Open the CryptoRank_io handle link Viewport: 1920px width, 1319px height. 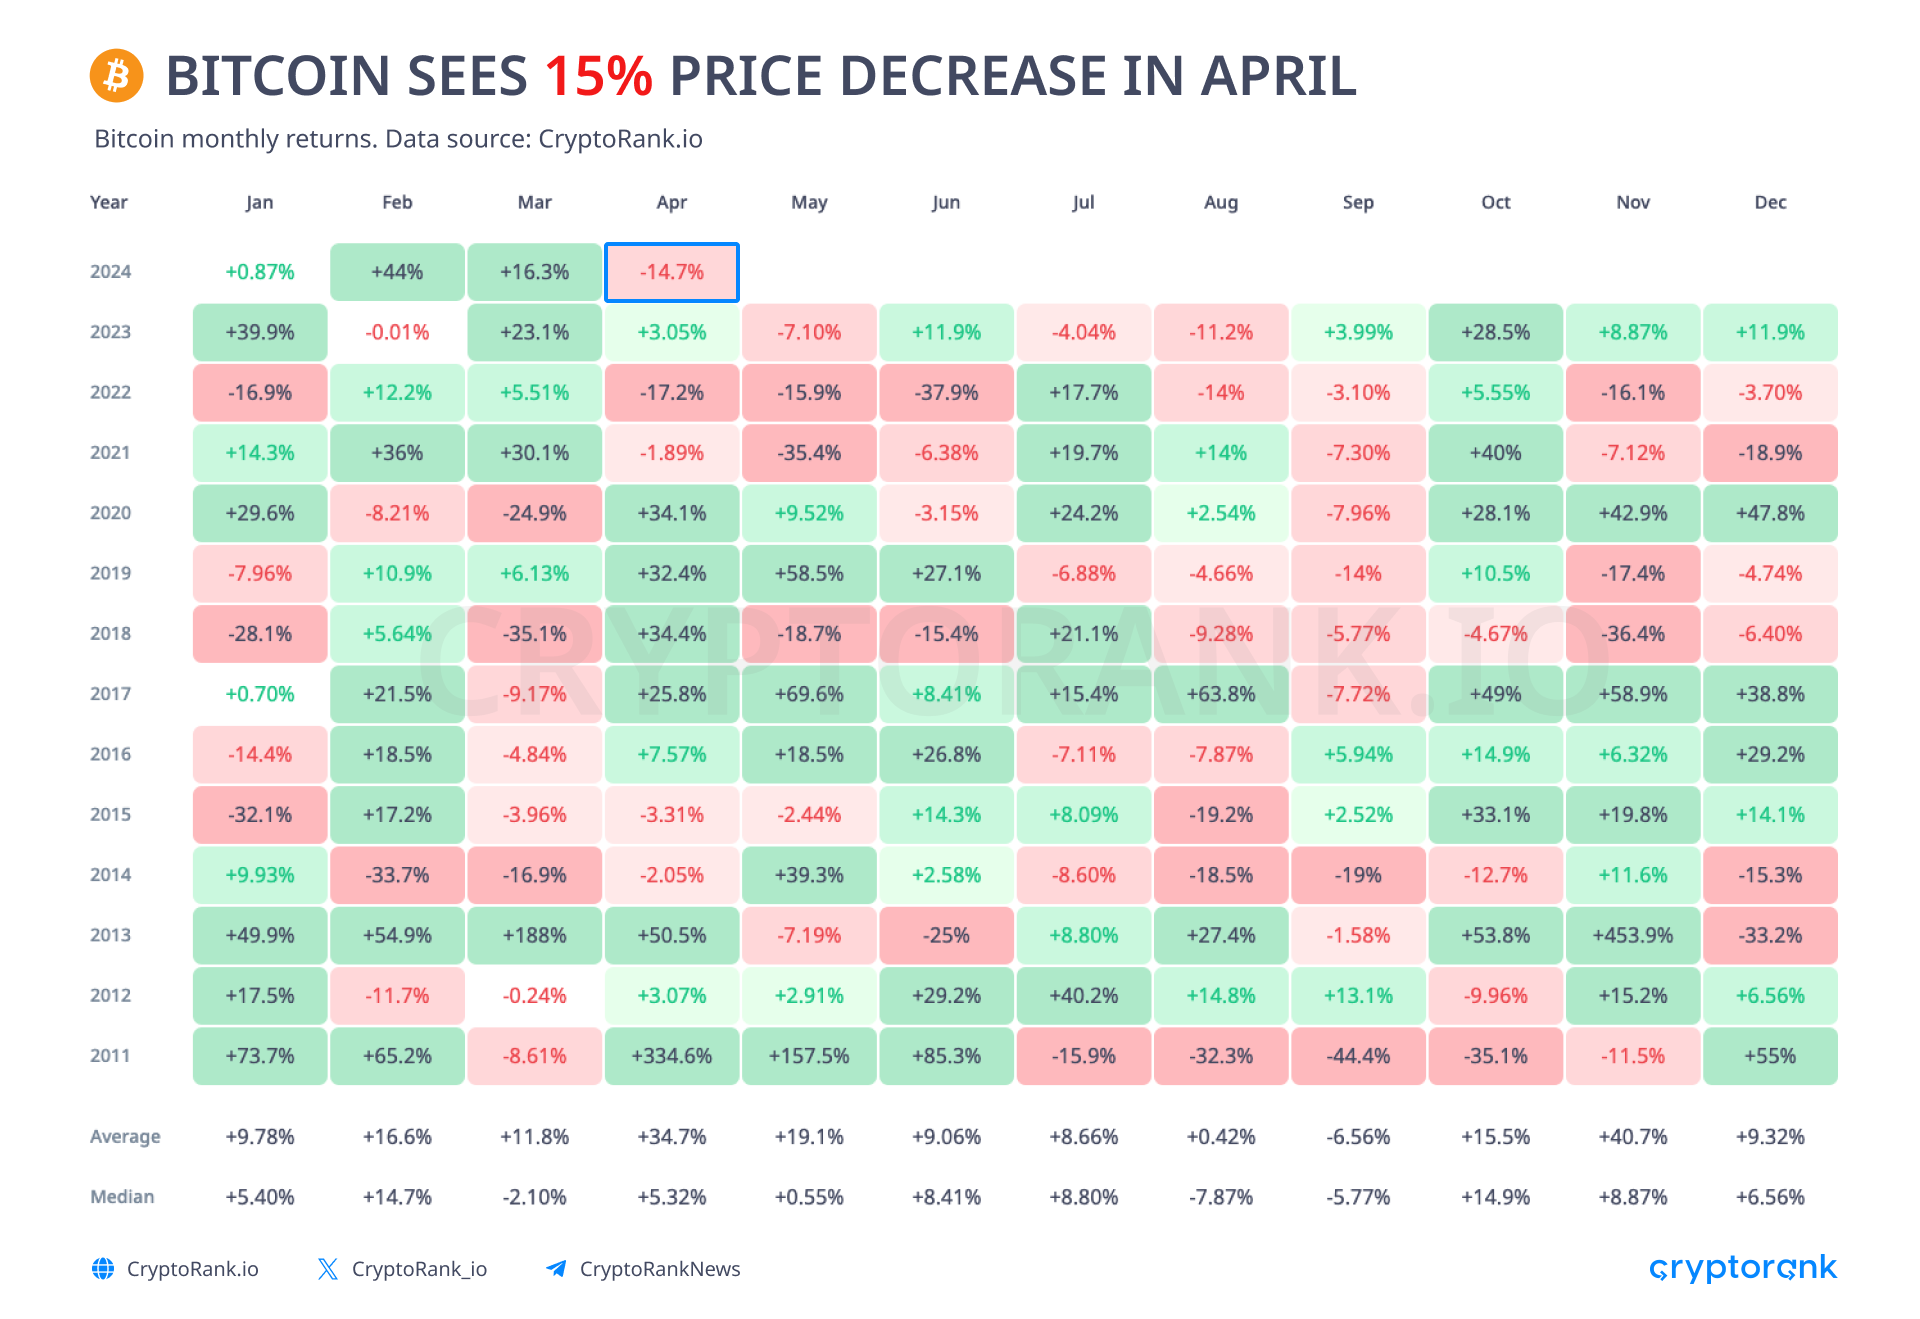click(x=419, y=1269)
